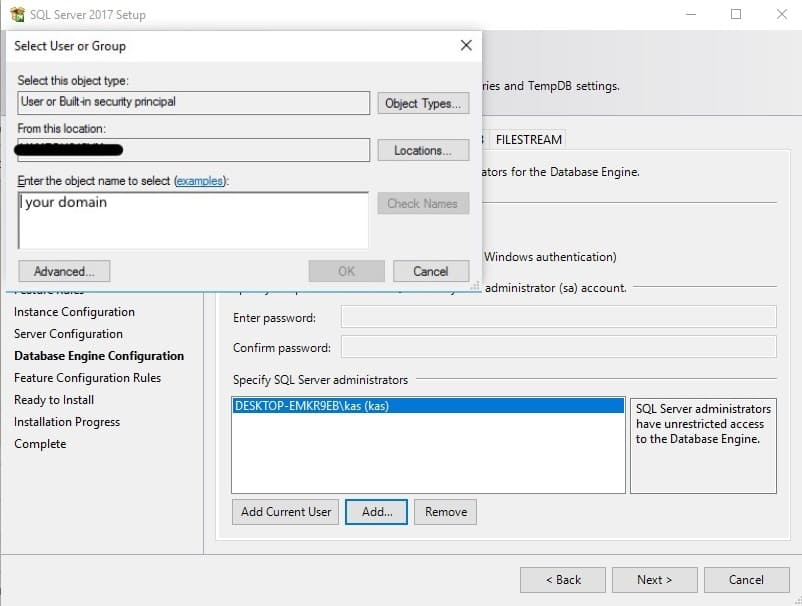Proceed with the Next button
Screen dimensions: 802x606
(x=654, y=580)
